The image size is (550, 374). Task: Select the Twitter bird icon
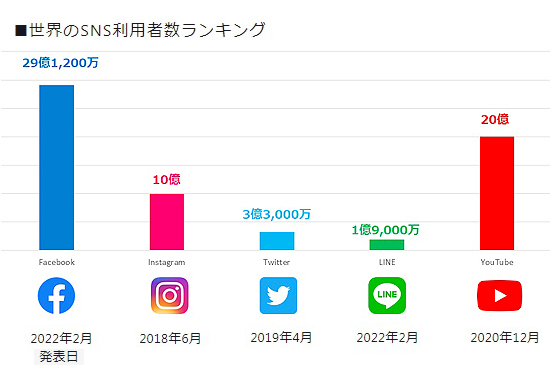[x=278, y=295]
